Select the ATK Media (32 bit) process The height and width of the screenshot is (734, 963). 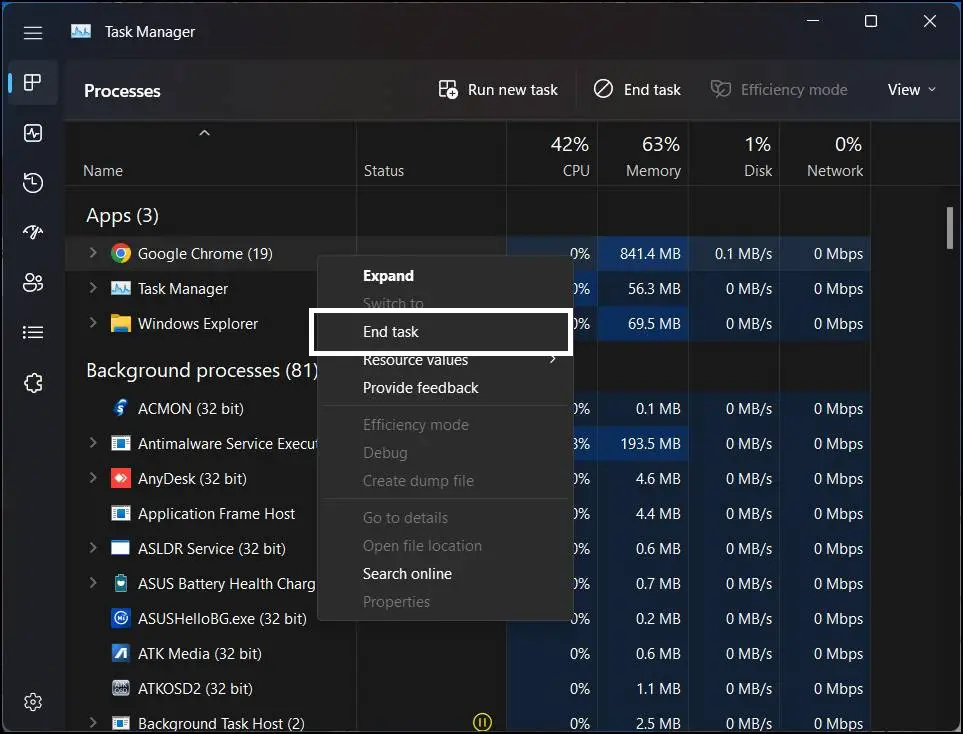tap(200, 654)
